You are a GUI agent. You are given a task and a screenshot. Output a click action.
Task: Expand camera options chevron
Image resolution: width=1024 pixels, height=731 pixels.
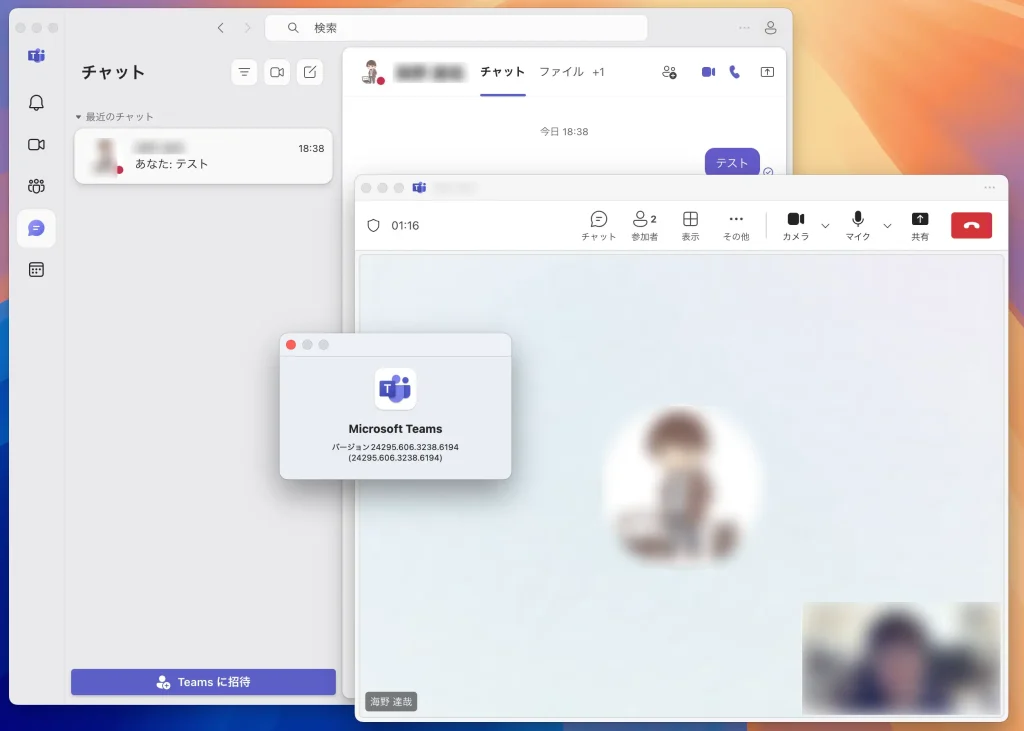click(825, 226)
